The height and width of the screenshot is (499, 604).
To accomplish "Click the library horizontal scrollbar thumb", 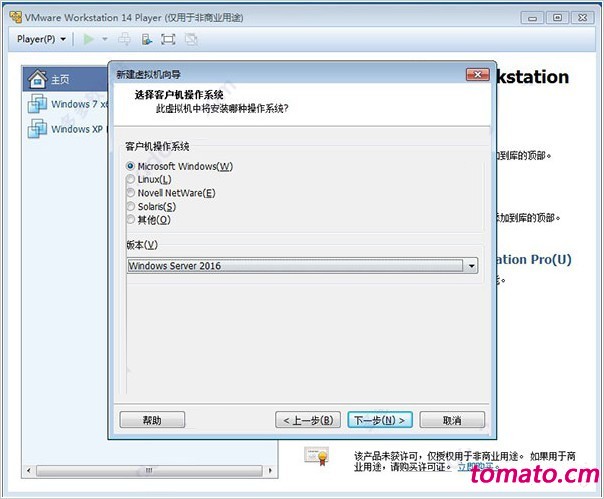I will 149,470.
